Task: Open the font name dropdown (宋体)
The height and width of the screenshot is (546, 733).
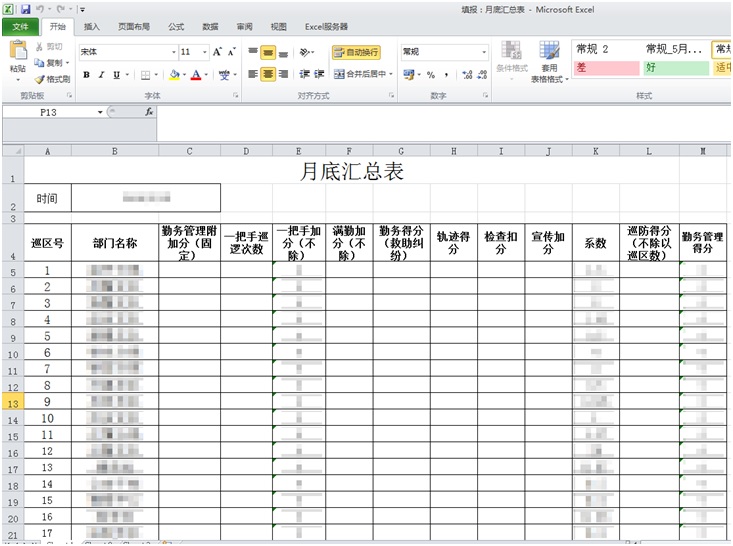Action: [x=173, y=52]
